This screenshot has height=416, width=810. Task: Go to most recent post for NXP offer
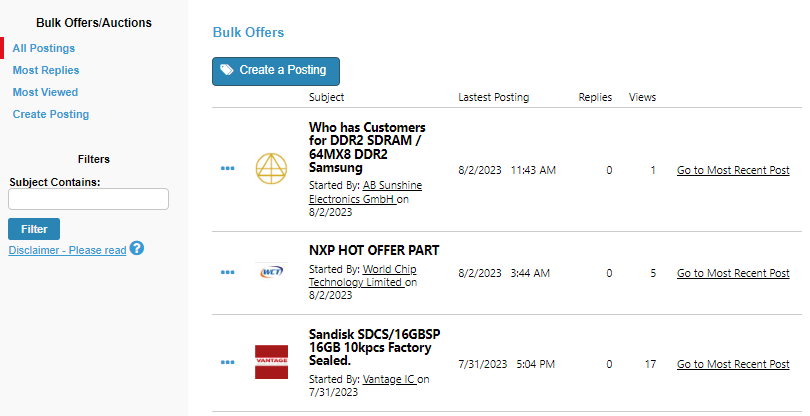733,273
